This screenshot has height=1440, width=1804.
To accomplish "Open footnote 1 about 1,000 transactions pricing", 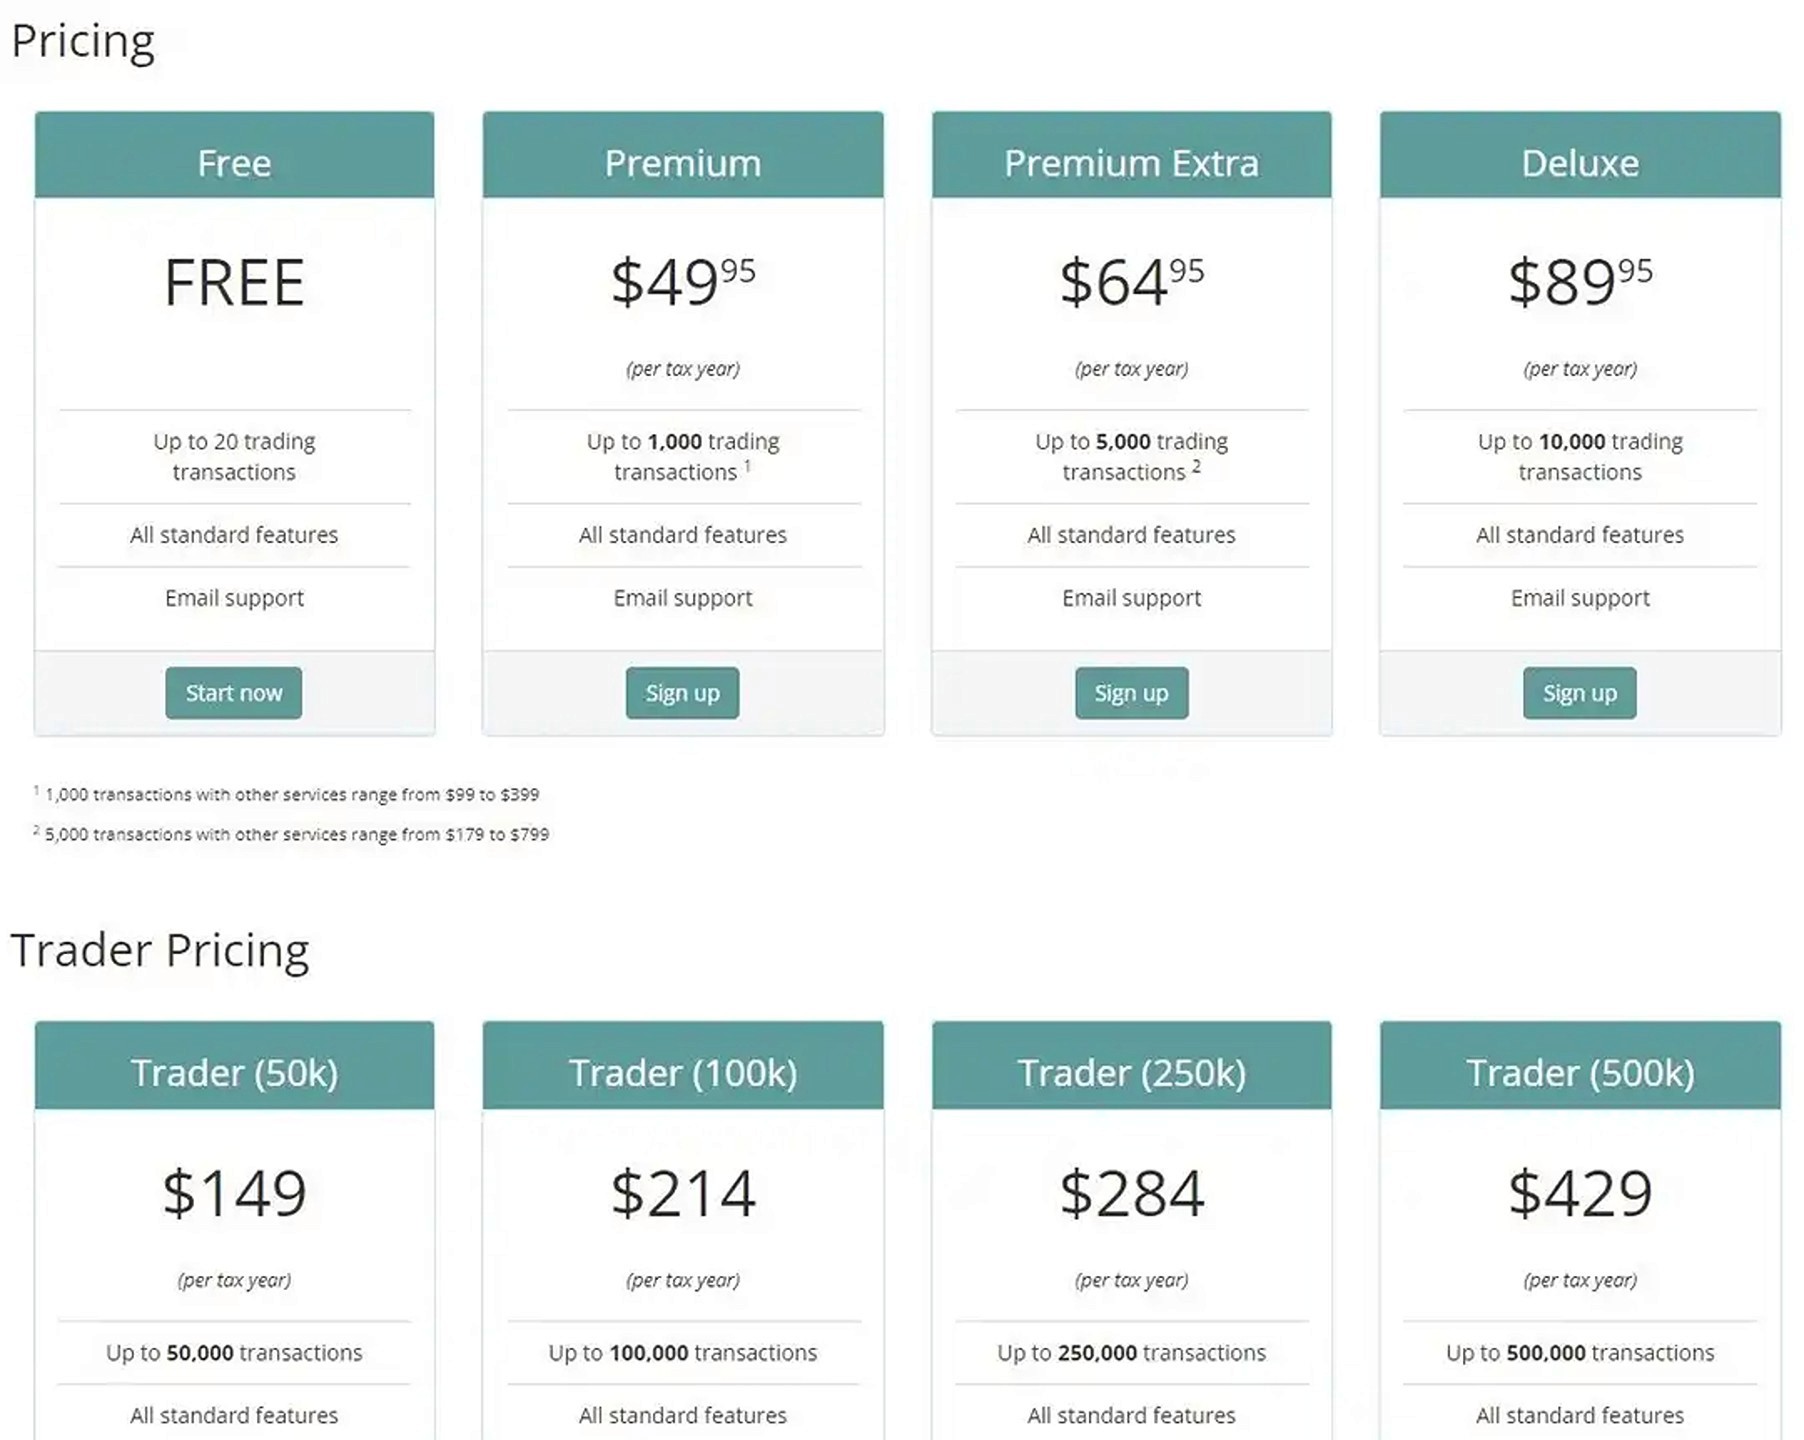I will 290,794.
